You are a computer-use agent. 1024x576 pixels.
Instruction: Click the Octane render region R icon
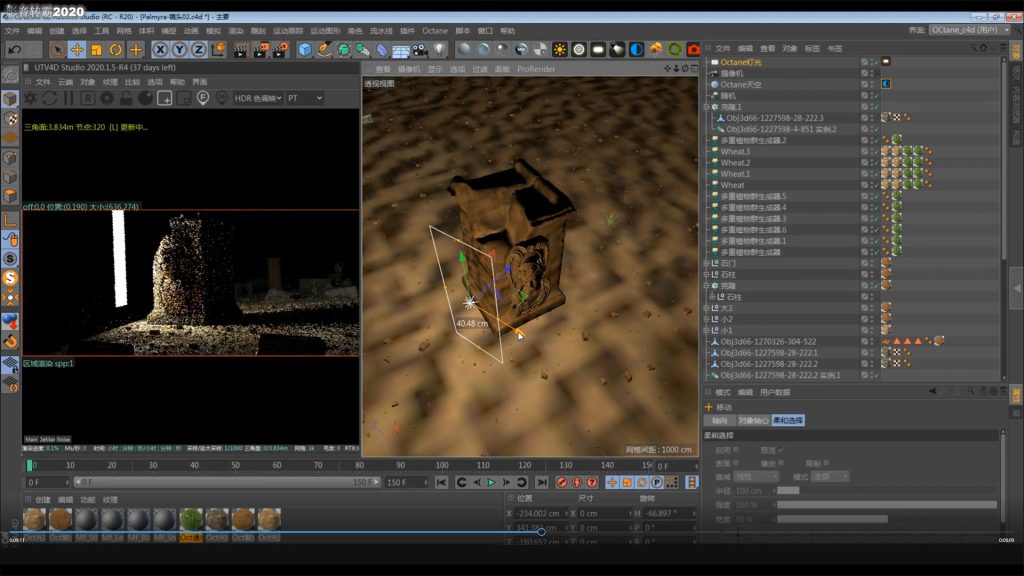coord(88,98)
